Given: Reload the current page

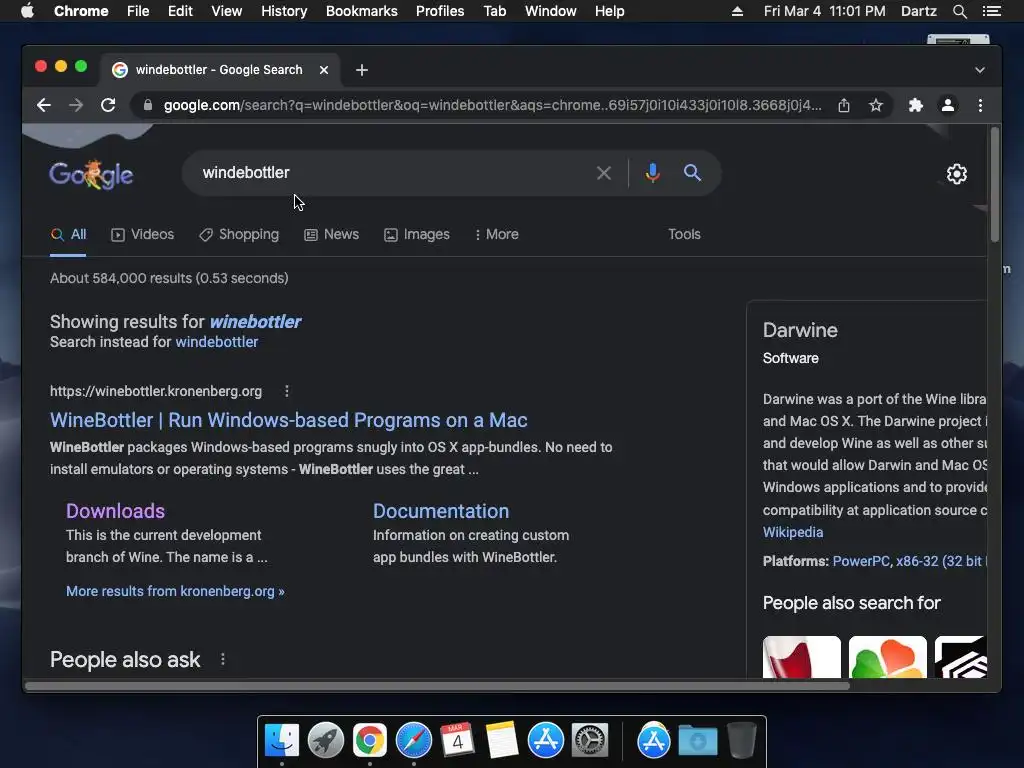Looking at the screenshot, I should click(x=108, y=105).
